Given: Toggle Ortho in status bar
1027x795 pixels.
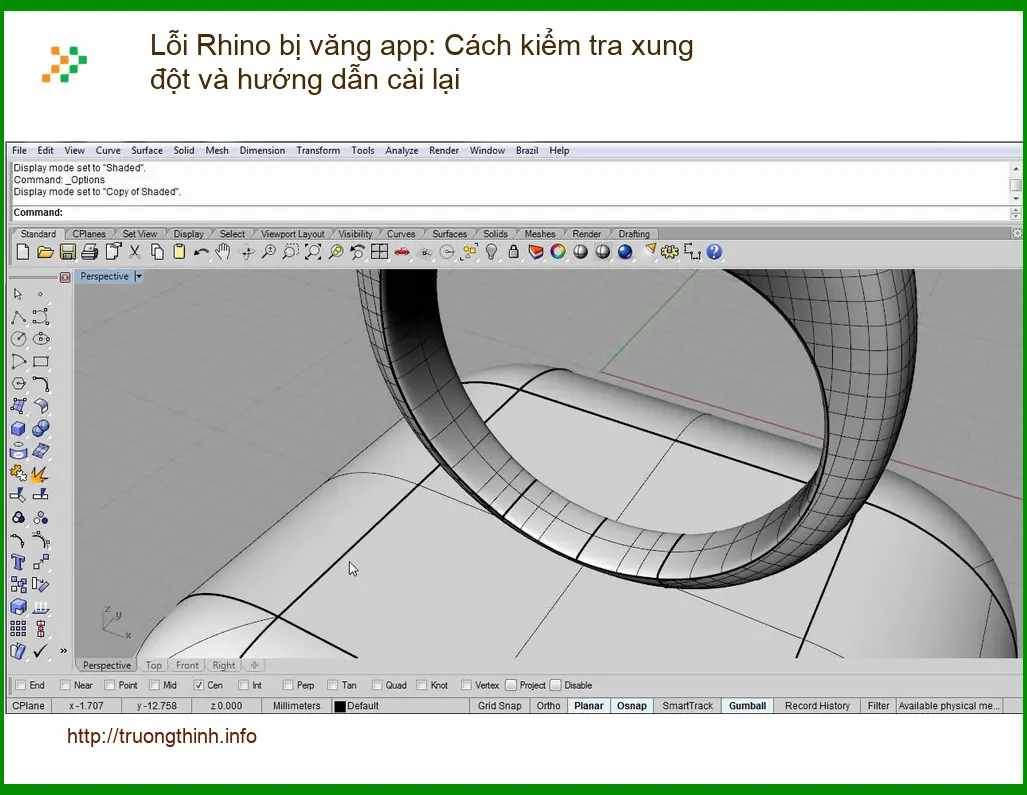Looking at the screenshot, I should click(548, 706).
